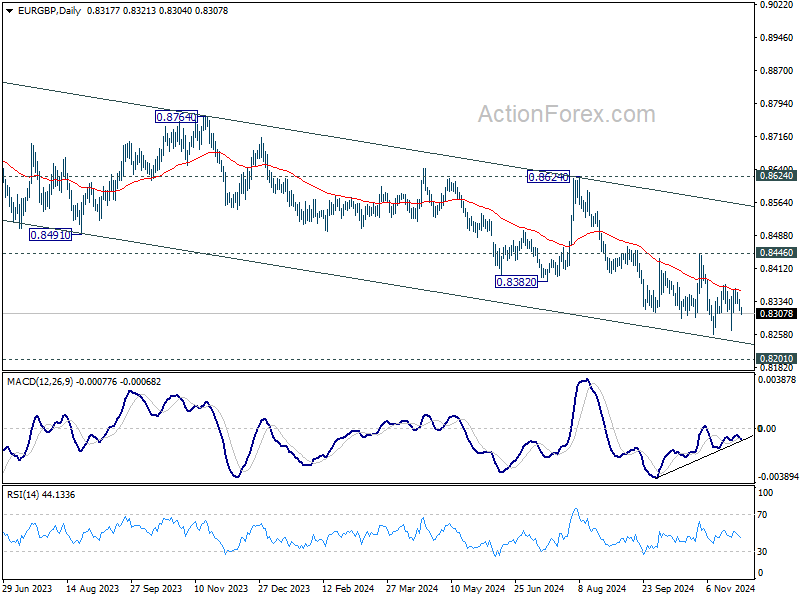Viewport: 800px width, 600px height.
Task: Click the MACD -0.003894 scale value
Action: click(x=778, y=477)
